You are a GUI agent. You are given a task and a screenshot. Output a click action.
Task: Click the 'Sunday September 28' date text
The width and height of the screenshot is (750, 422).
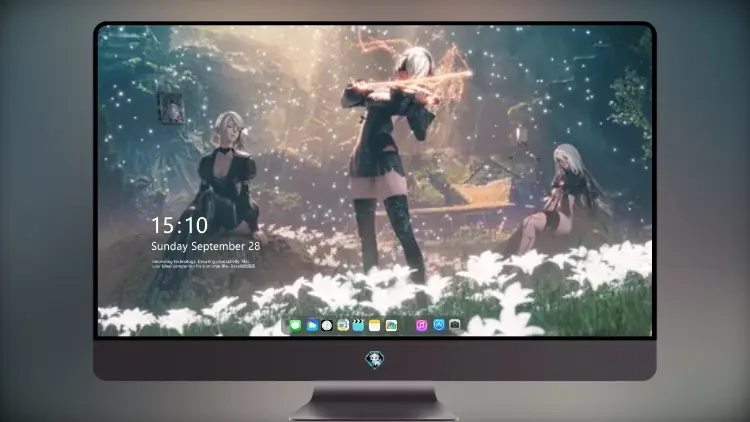(206, 246)
